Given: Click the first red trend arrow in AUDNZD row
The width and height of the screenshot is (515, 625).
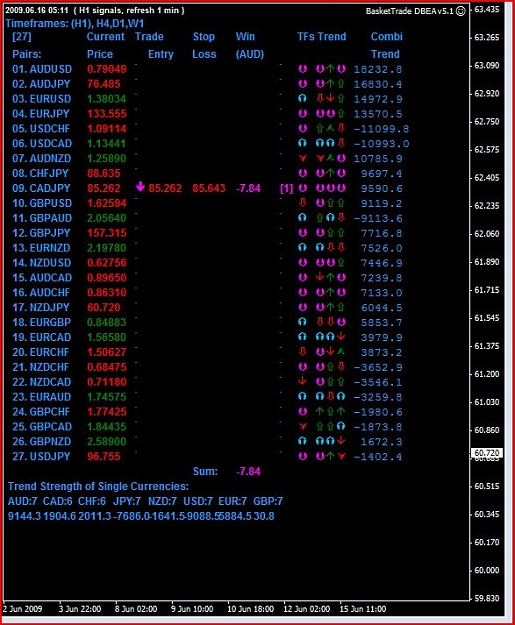Looking at the screenshot, I should [303, 158].
